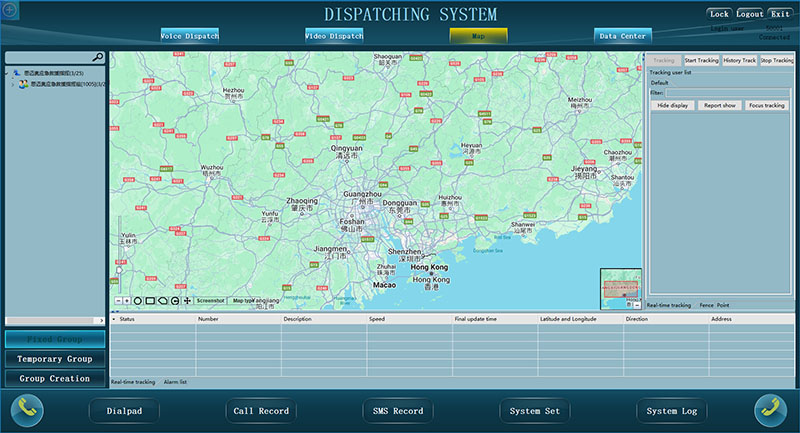Open the Alarm list tab
This screenshot has width=800, height=433.
click(175, 381)
